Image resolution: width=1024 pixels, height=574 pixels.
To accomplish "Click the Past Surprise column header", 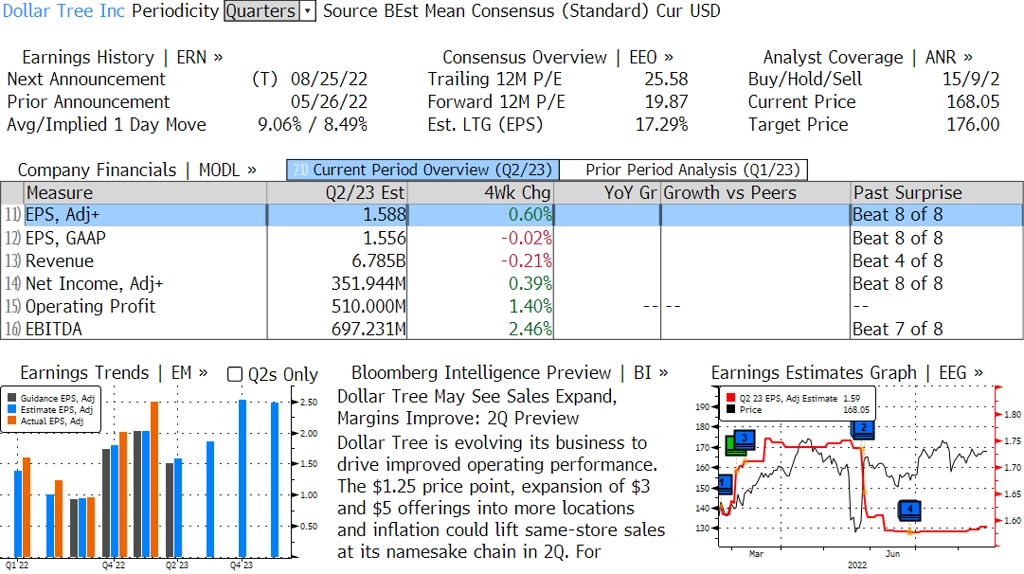I will [x=937, y=193].
